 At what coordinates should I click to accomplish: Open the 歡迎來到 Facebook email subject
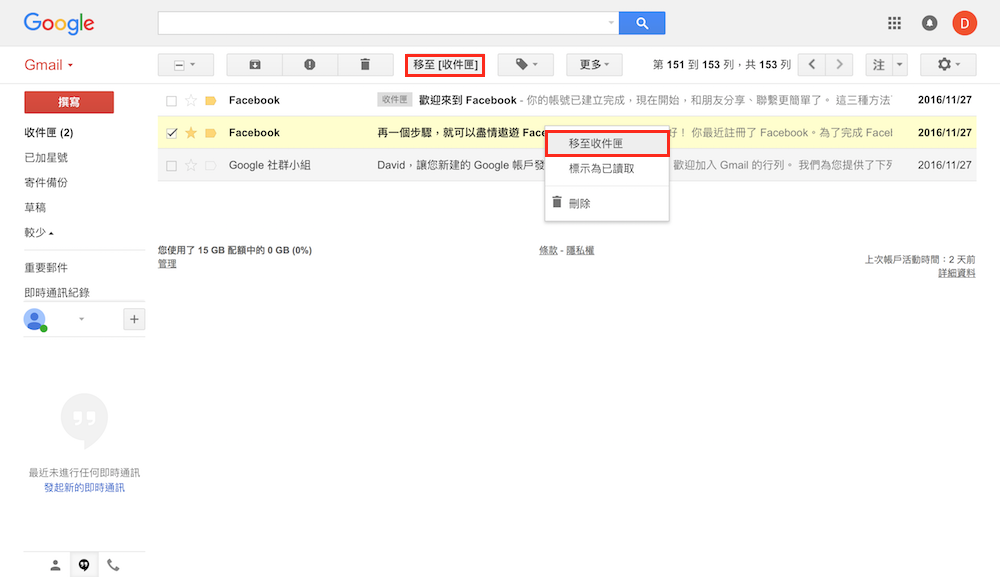coord(467,100)
